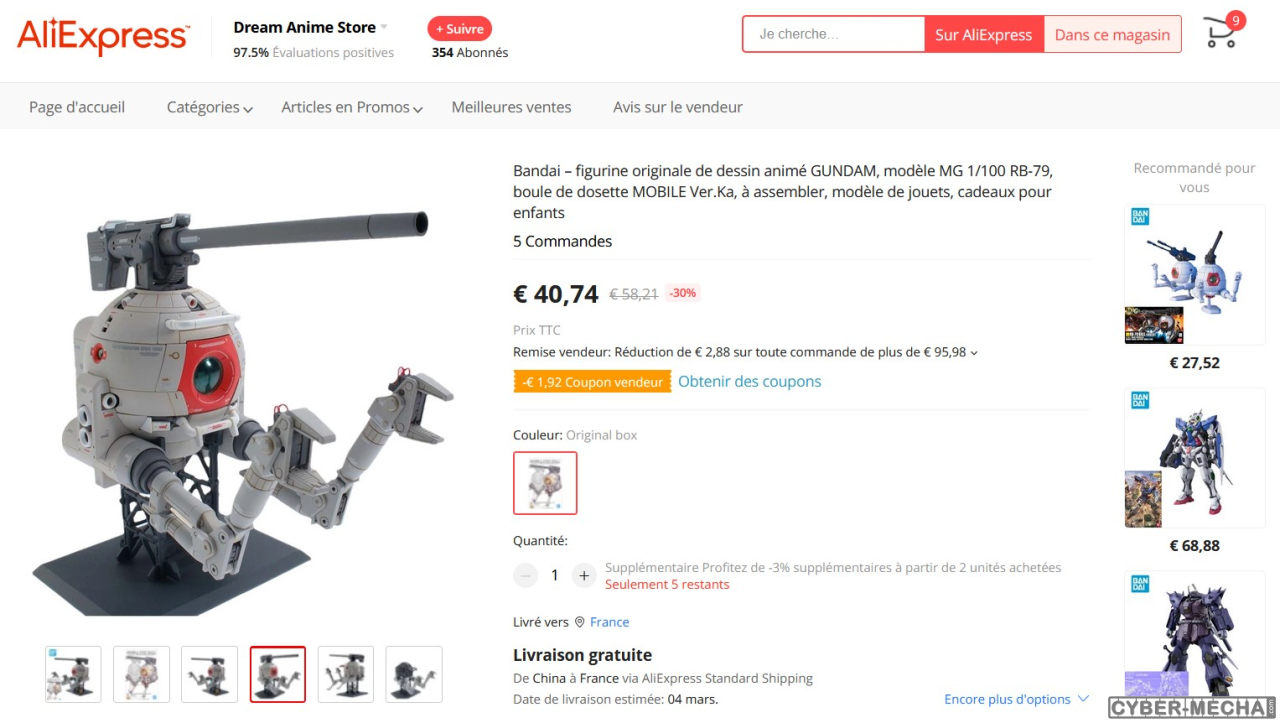
Task: Select the first product thumbnail image
Action: pos(73,674)
